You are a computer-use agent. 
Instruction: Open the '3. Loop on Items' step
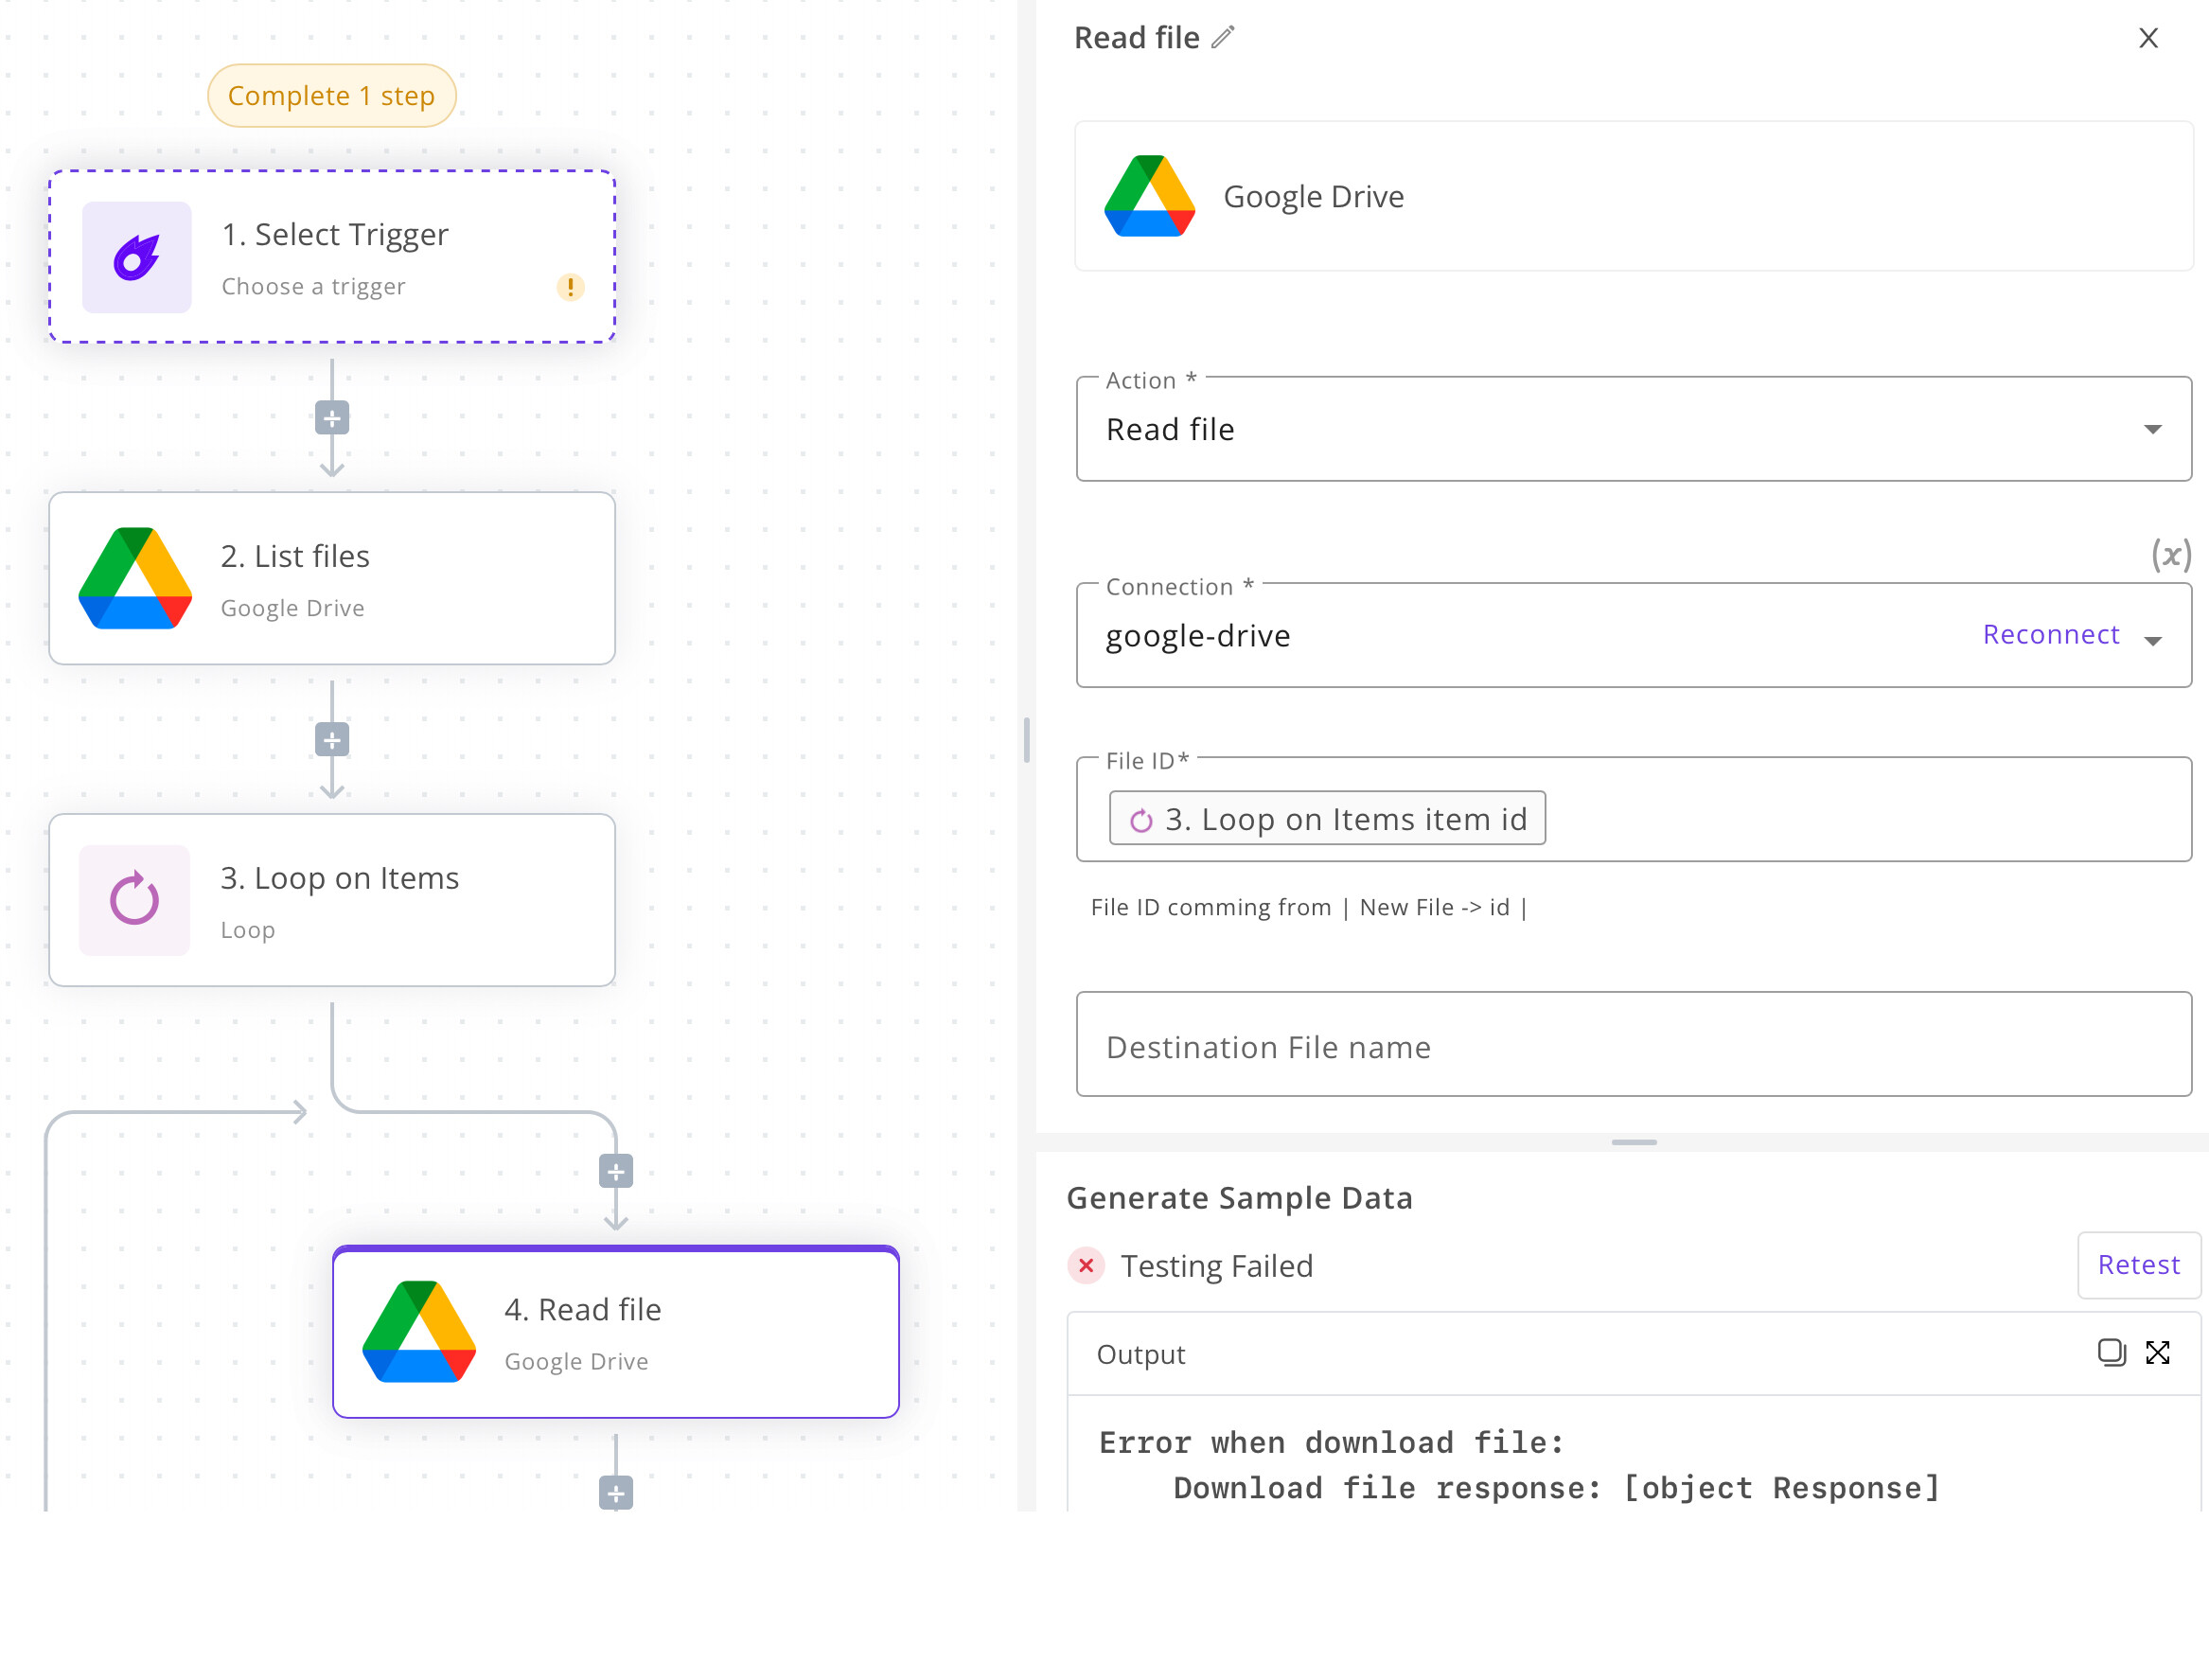[x=331, y=900]
